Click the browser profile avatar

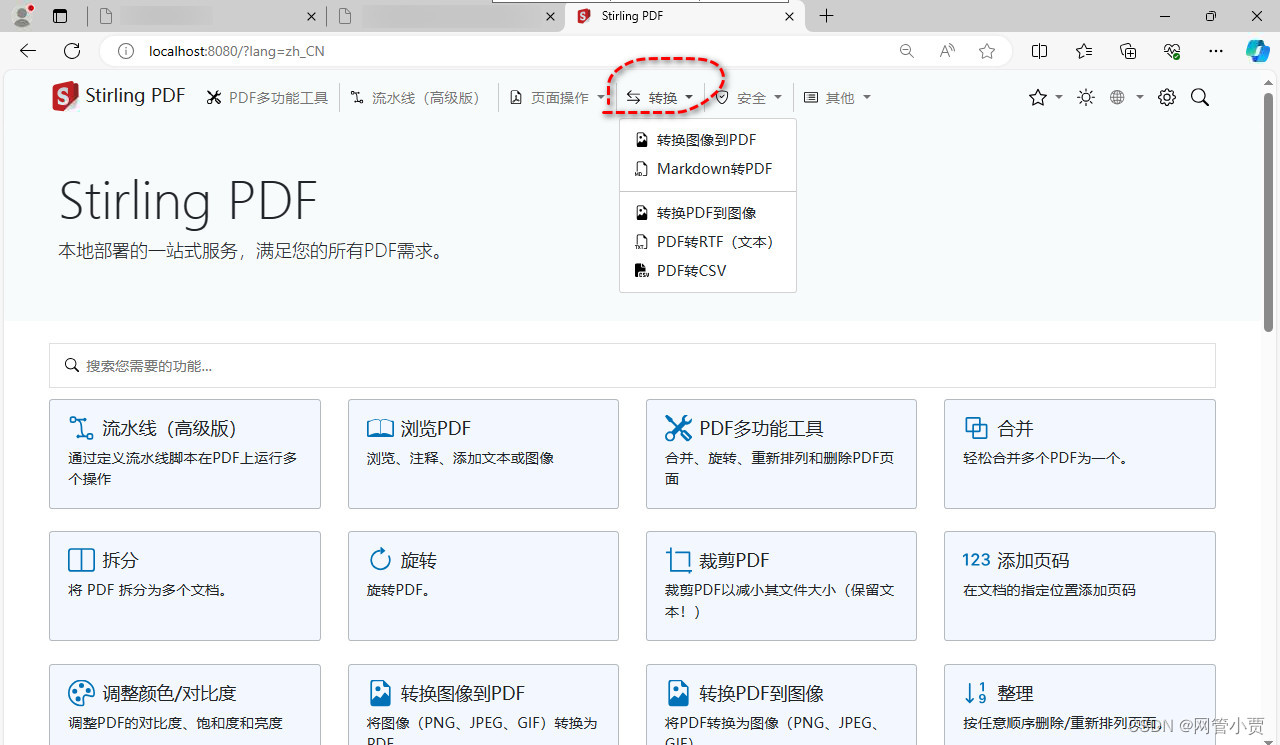click(22, 16)
